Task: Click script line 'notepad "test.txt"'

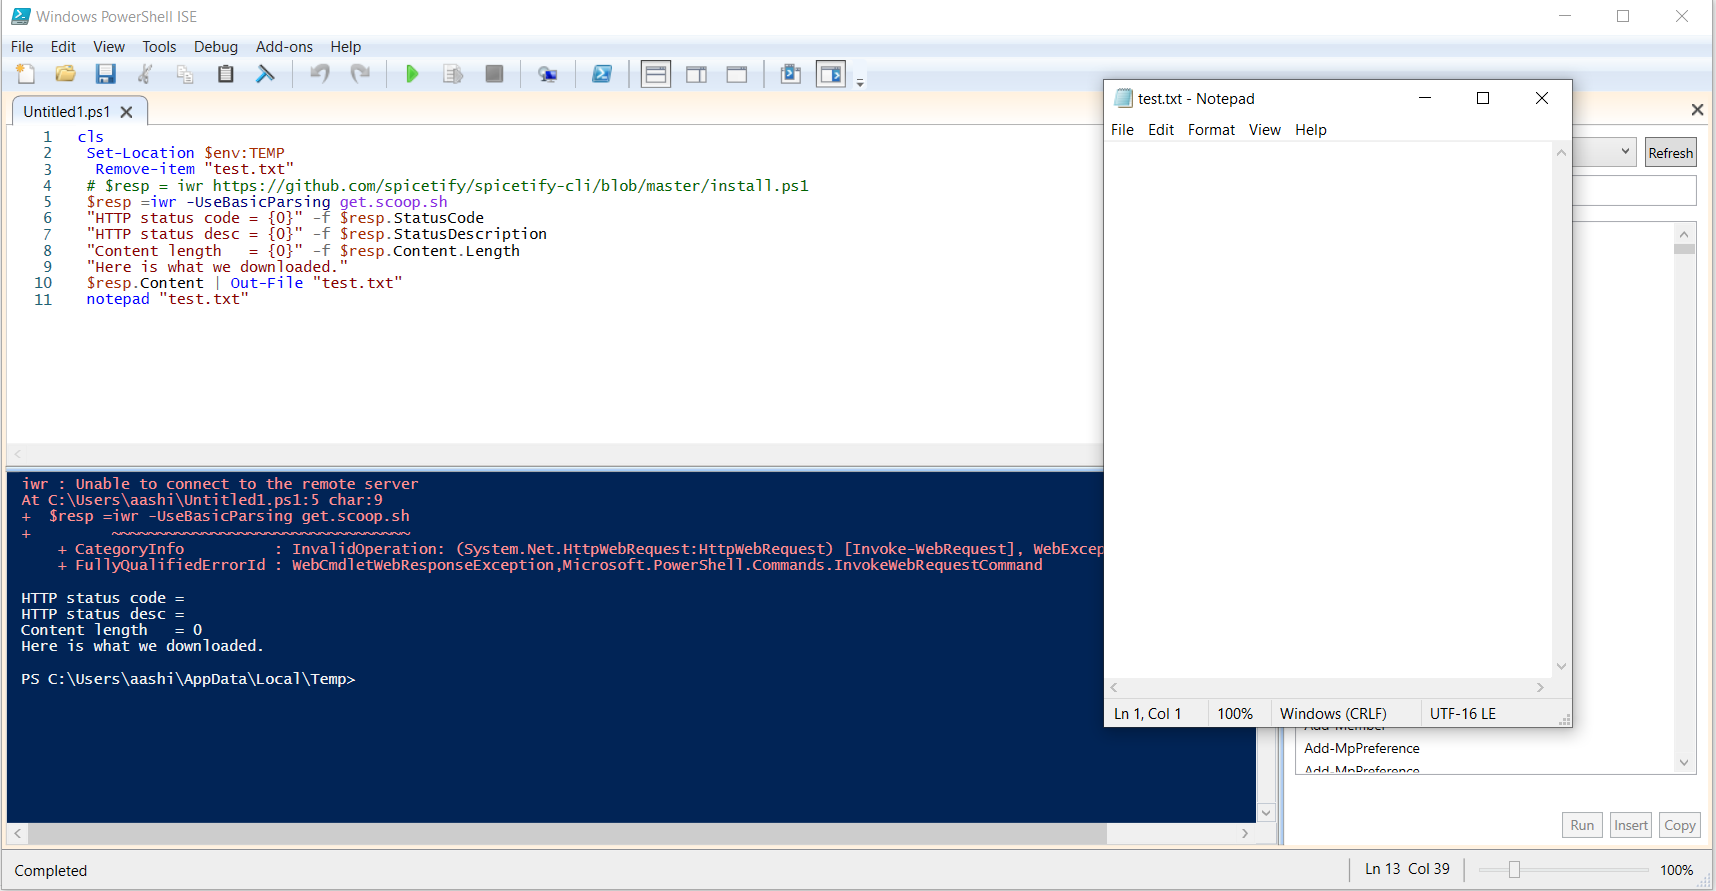Action: 167,299
